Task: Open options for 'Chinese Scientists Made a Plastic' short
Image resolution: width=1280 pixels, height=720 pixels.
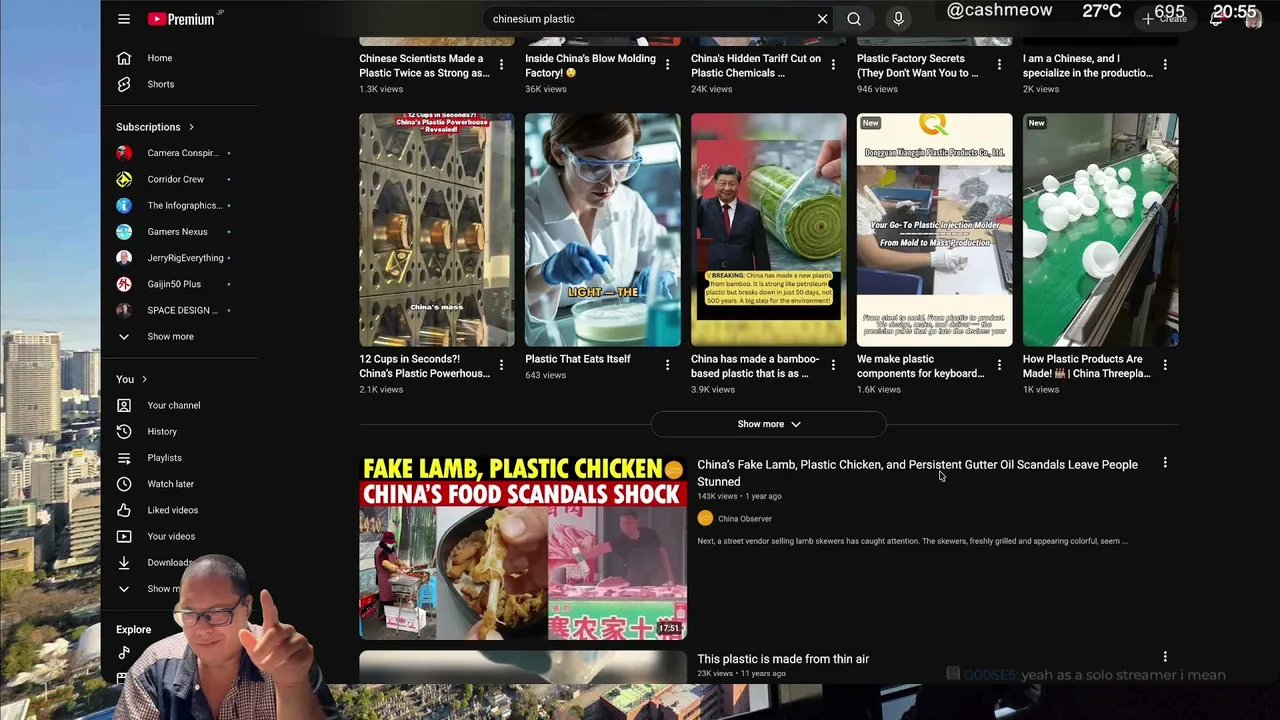Action: (501, 65)
